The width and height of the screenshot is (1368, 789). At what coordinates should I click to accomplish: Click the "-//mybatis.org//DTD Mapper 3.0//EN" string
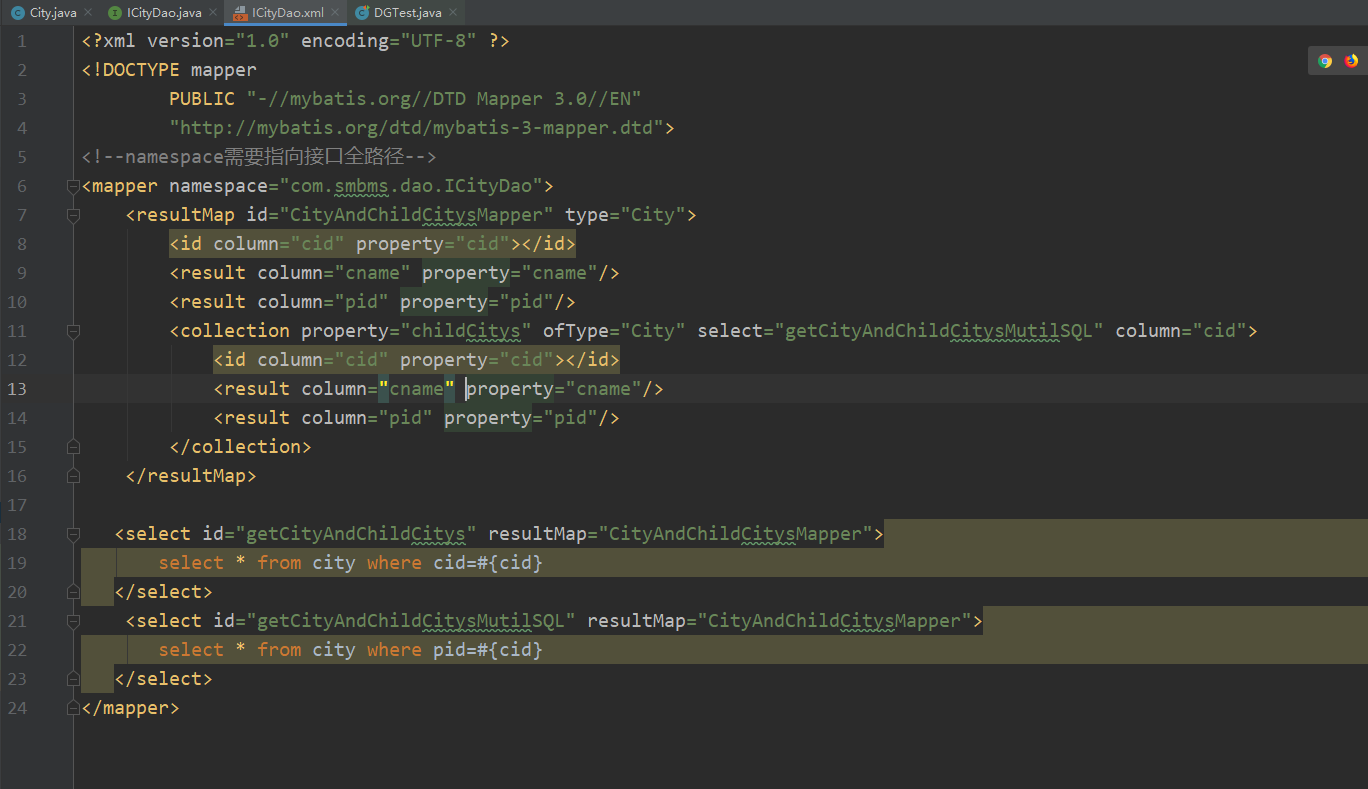[444, 99]
